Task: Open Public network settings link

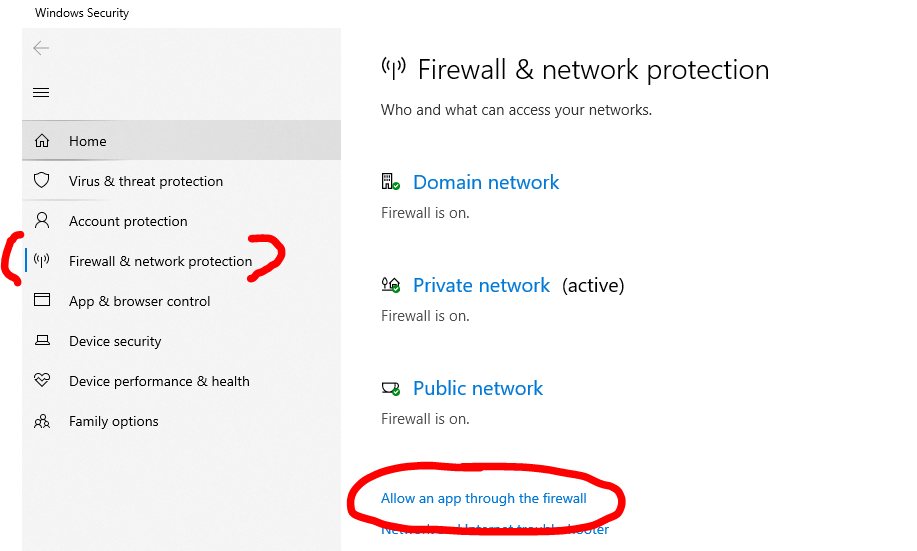Action: coord(478,388)
